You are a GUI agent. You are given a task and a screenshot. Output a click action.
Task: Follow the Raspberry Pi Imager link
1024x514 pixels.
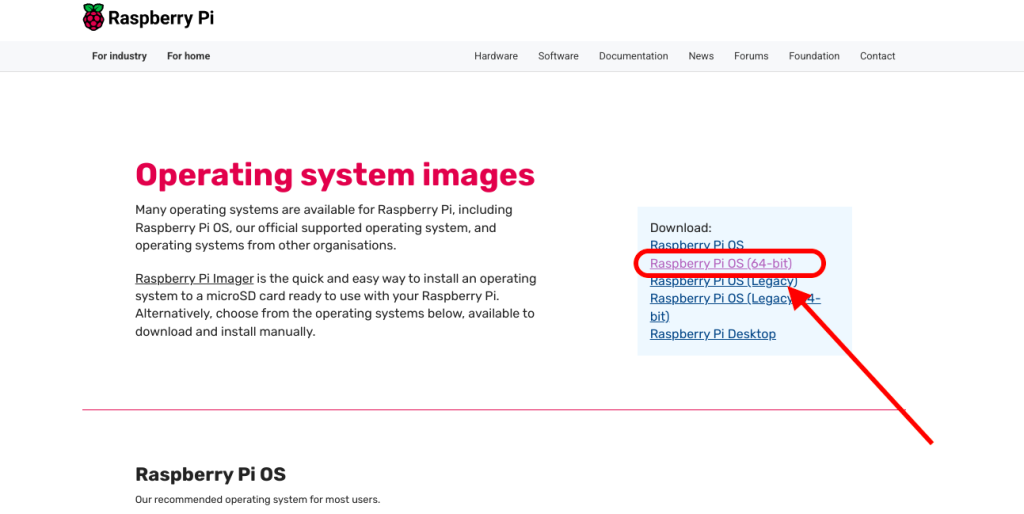pyautogui.click(x=195, y=279)
